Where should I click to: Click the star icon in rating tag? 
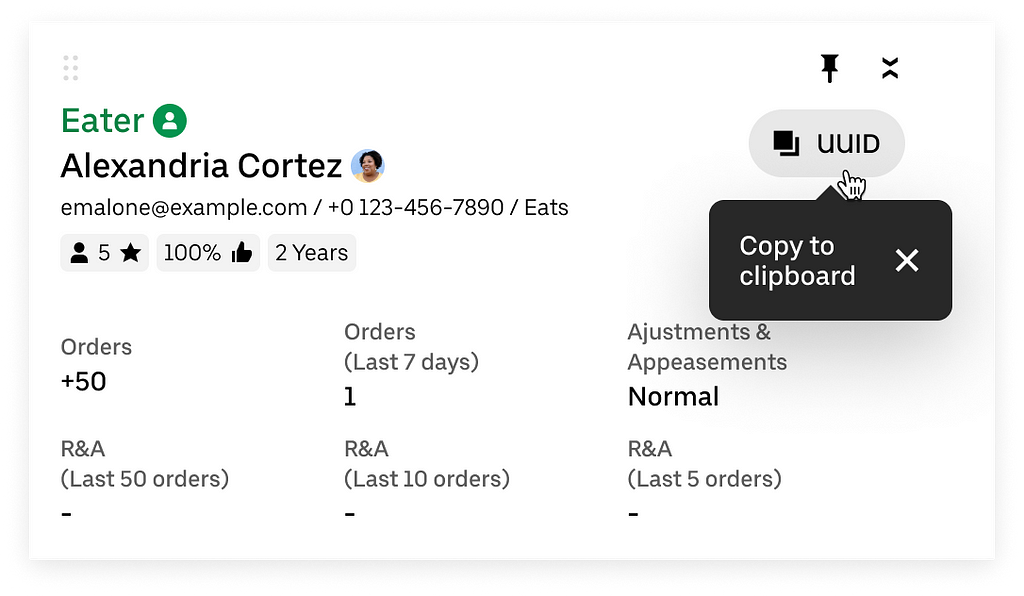tap(131, 252)
